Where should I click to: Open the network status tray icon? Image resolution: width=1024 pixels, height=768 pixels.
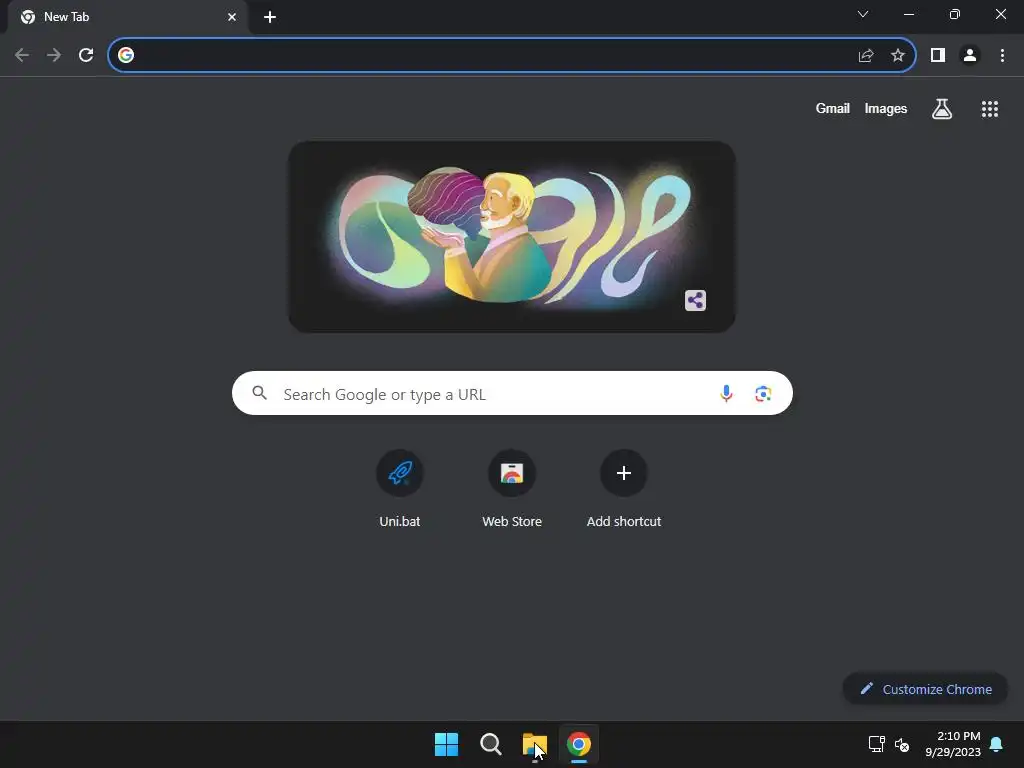tap(876, 744)
